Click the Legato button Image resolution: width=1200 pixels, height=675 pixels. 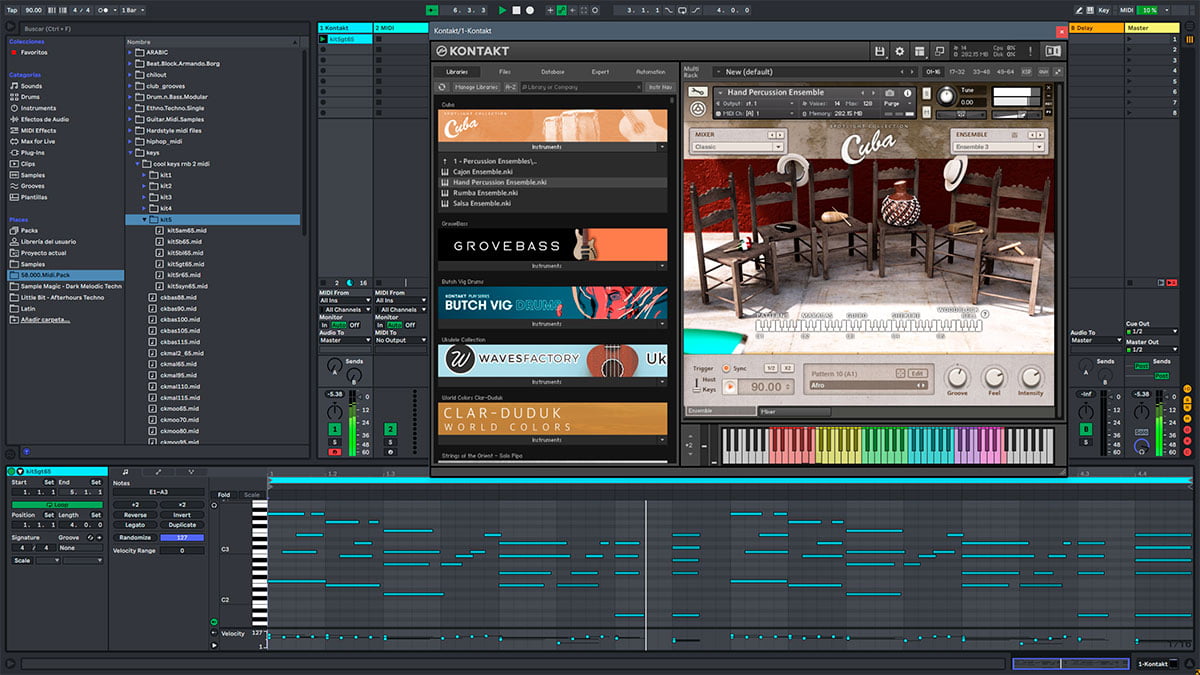click(x=135, y=525)
